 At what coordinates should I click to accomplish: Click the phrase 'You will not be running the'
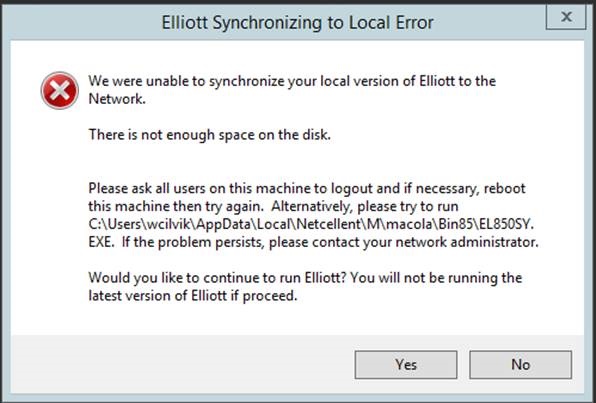pos(436,278)
